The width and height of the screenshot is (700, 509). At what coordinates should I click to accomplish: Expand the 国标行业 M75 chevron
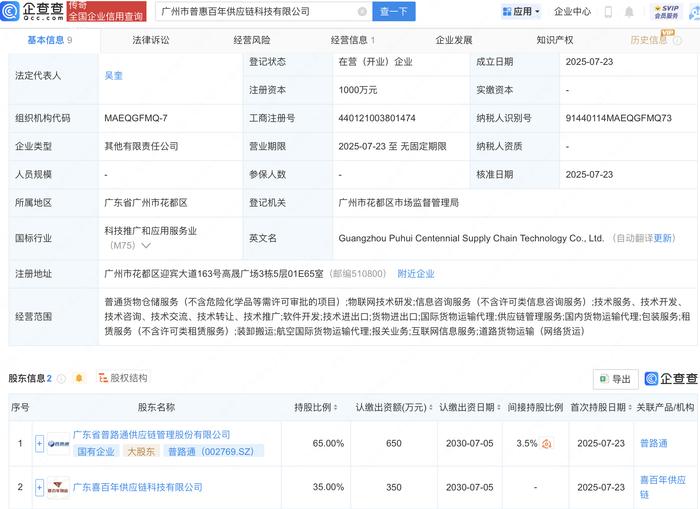pyautogui.click(x=146, y=246)
